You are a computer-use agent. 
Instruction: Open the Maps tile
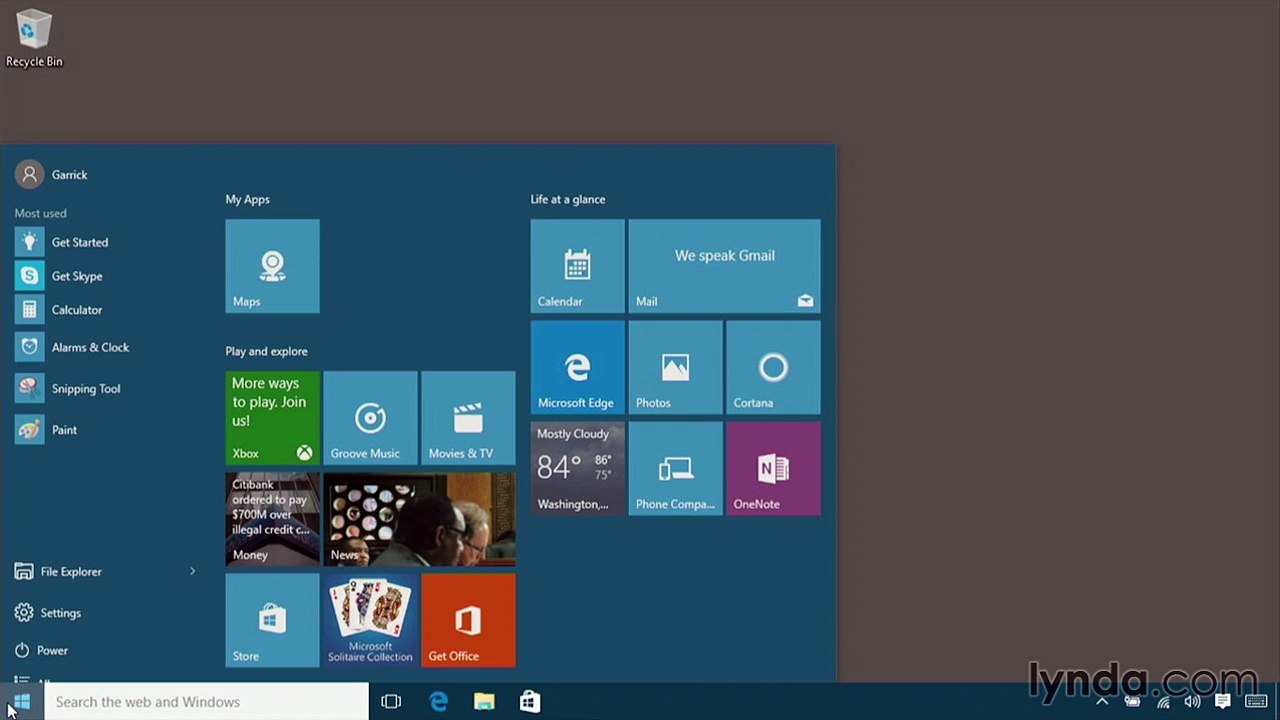coord(272,266)
